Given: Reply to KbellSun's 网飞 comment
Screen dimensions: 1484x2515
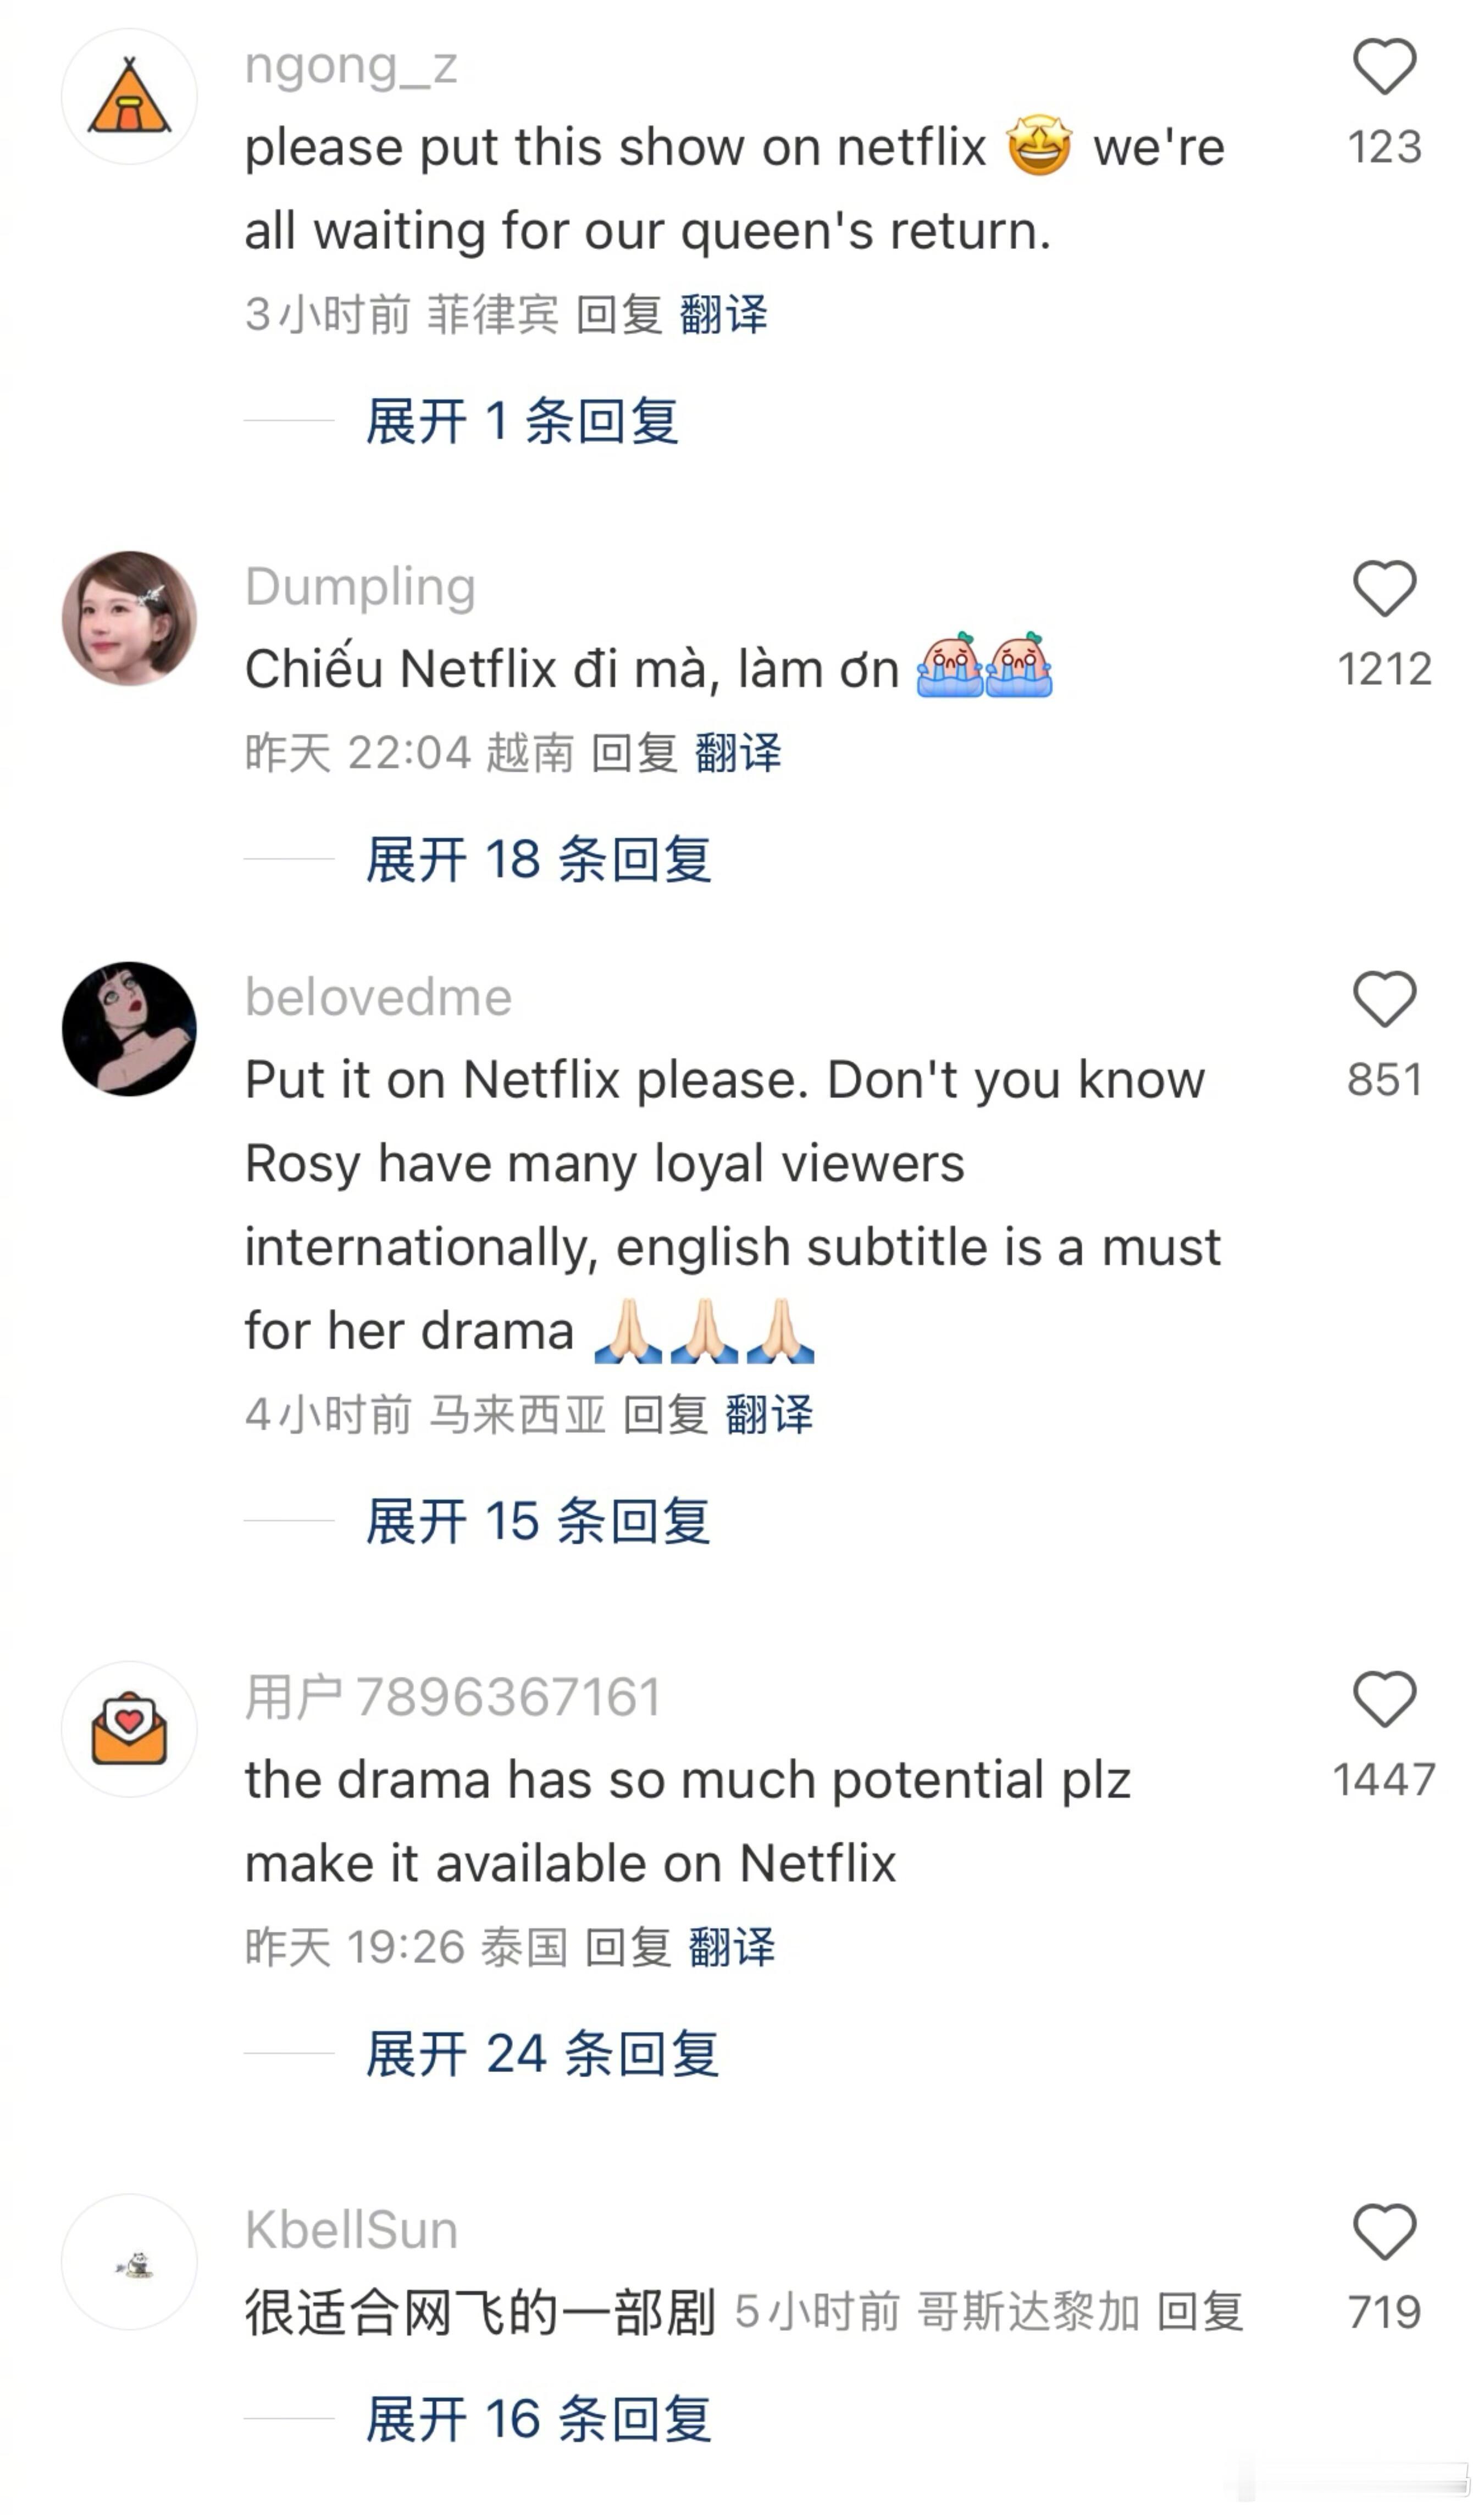Looking at the screenshot, I should point(1200,2312).
